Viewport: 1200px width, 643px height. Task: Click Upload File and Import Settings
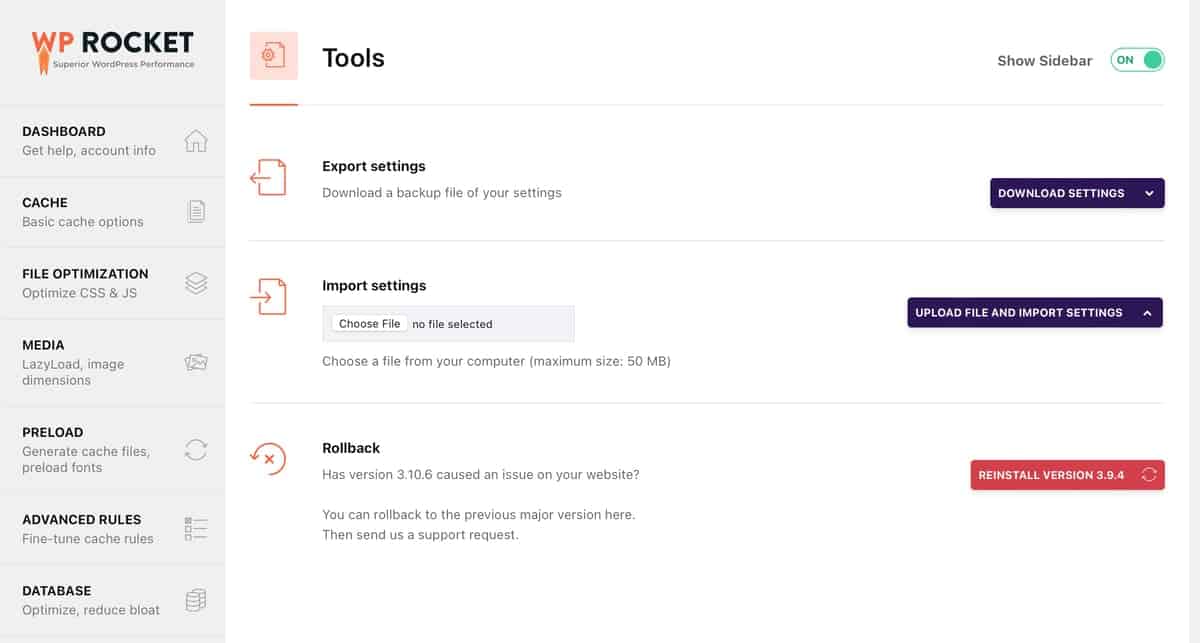(x=1035, y=312)
